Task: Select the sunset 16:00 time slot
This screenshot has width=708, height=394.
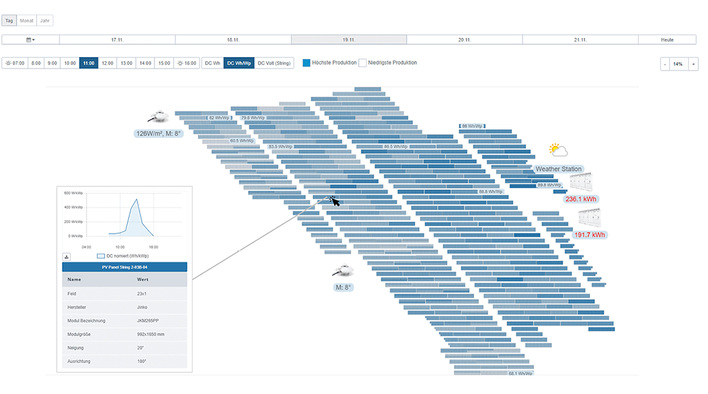Action: click(187, 63)
